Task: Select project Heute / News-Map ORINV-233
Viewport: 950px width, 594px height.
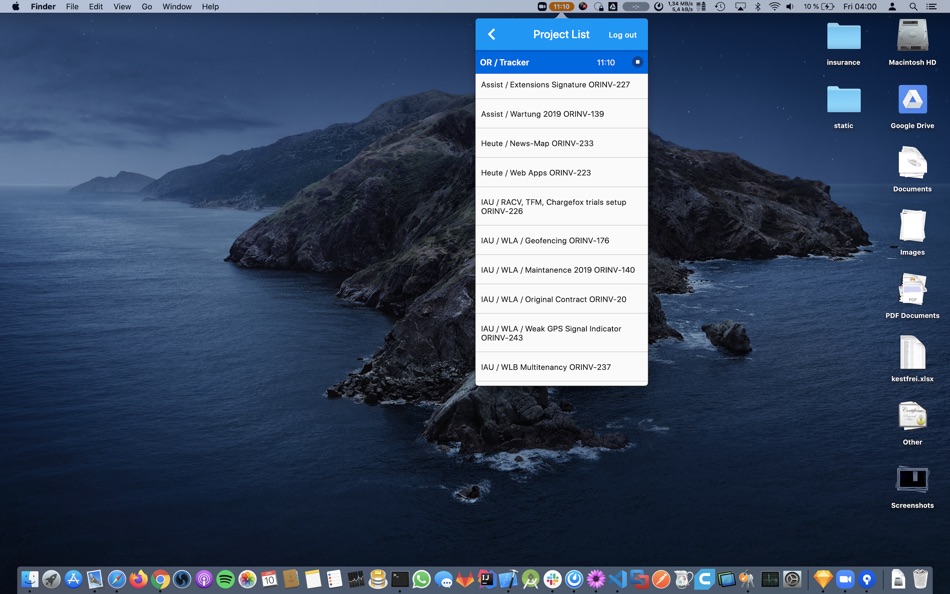Action: click(x=562, y=144)
